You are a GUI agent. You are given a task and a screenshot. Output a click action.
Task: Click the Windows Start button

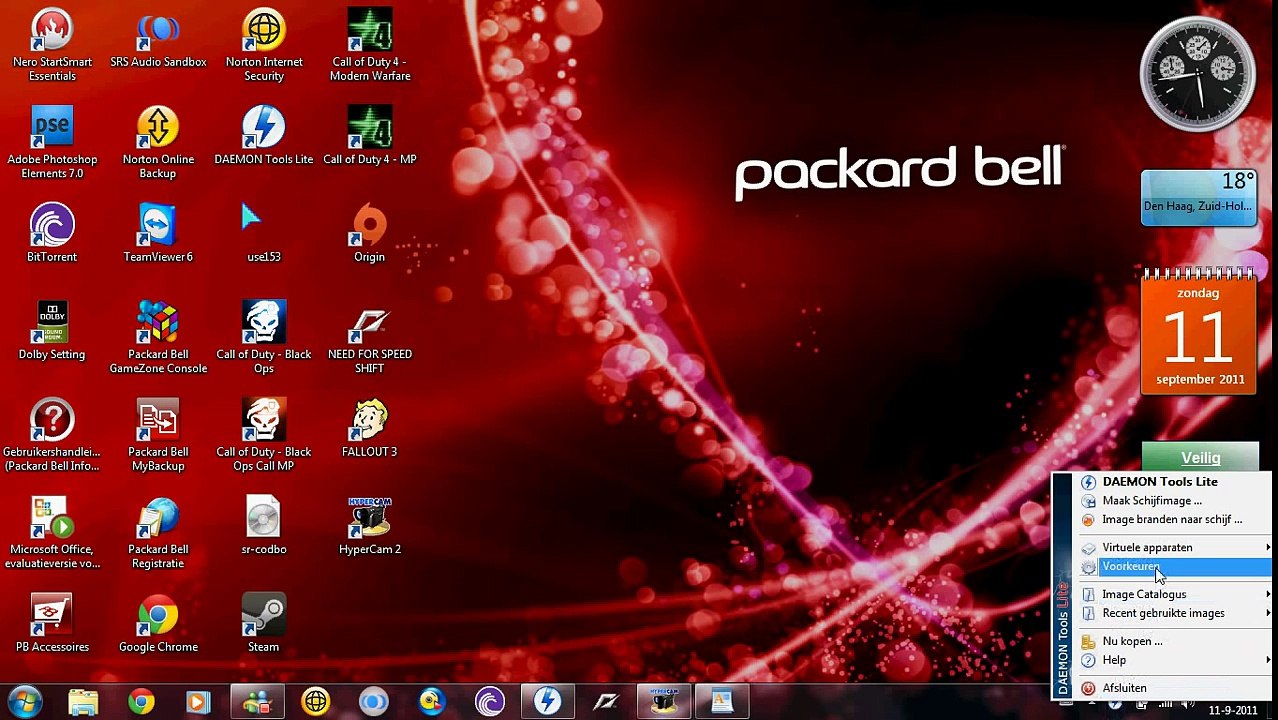(24, 701)
